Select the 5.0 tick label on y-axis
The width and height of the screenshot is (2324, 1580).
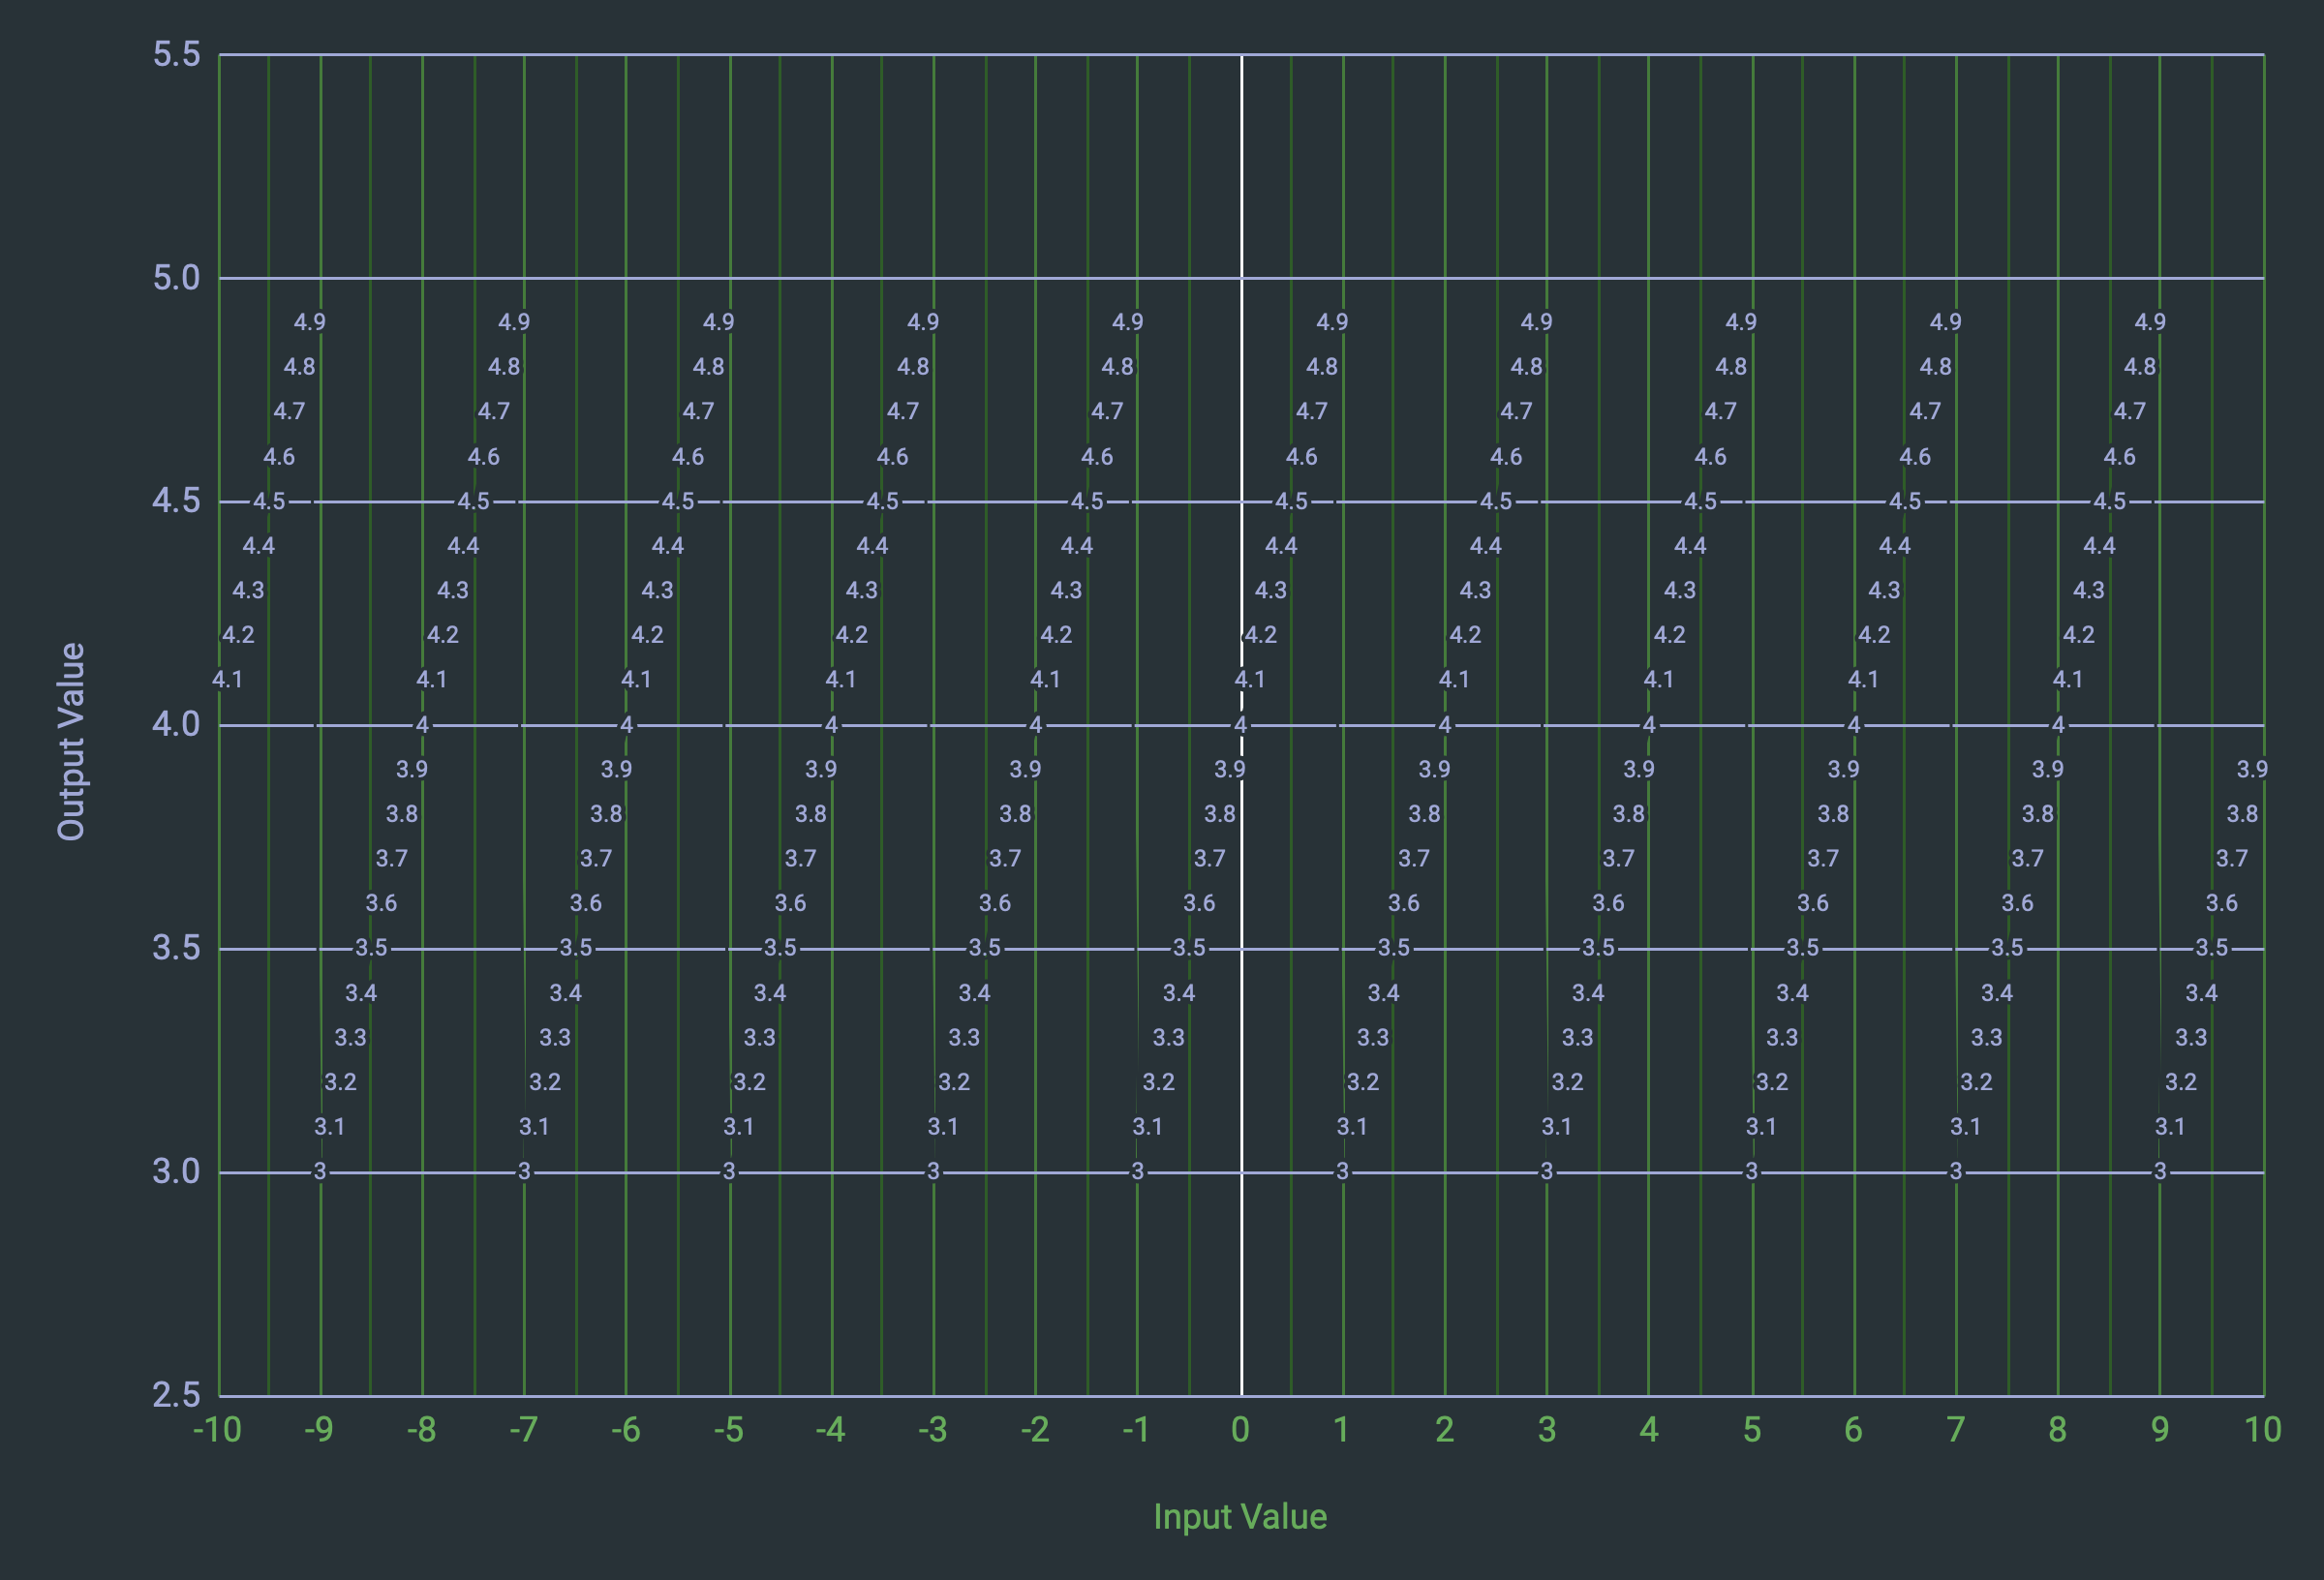[x=176, y=278]
